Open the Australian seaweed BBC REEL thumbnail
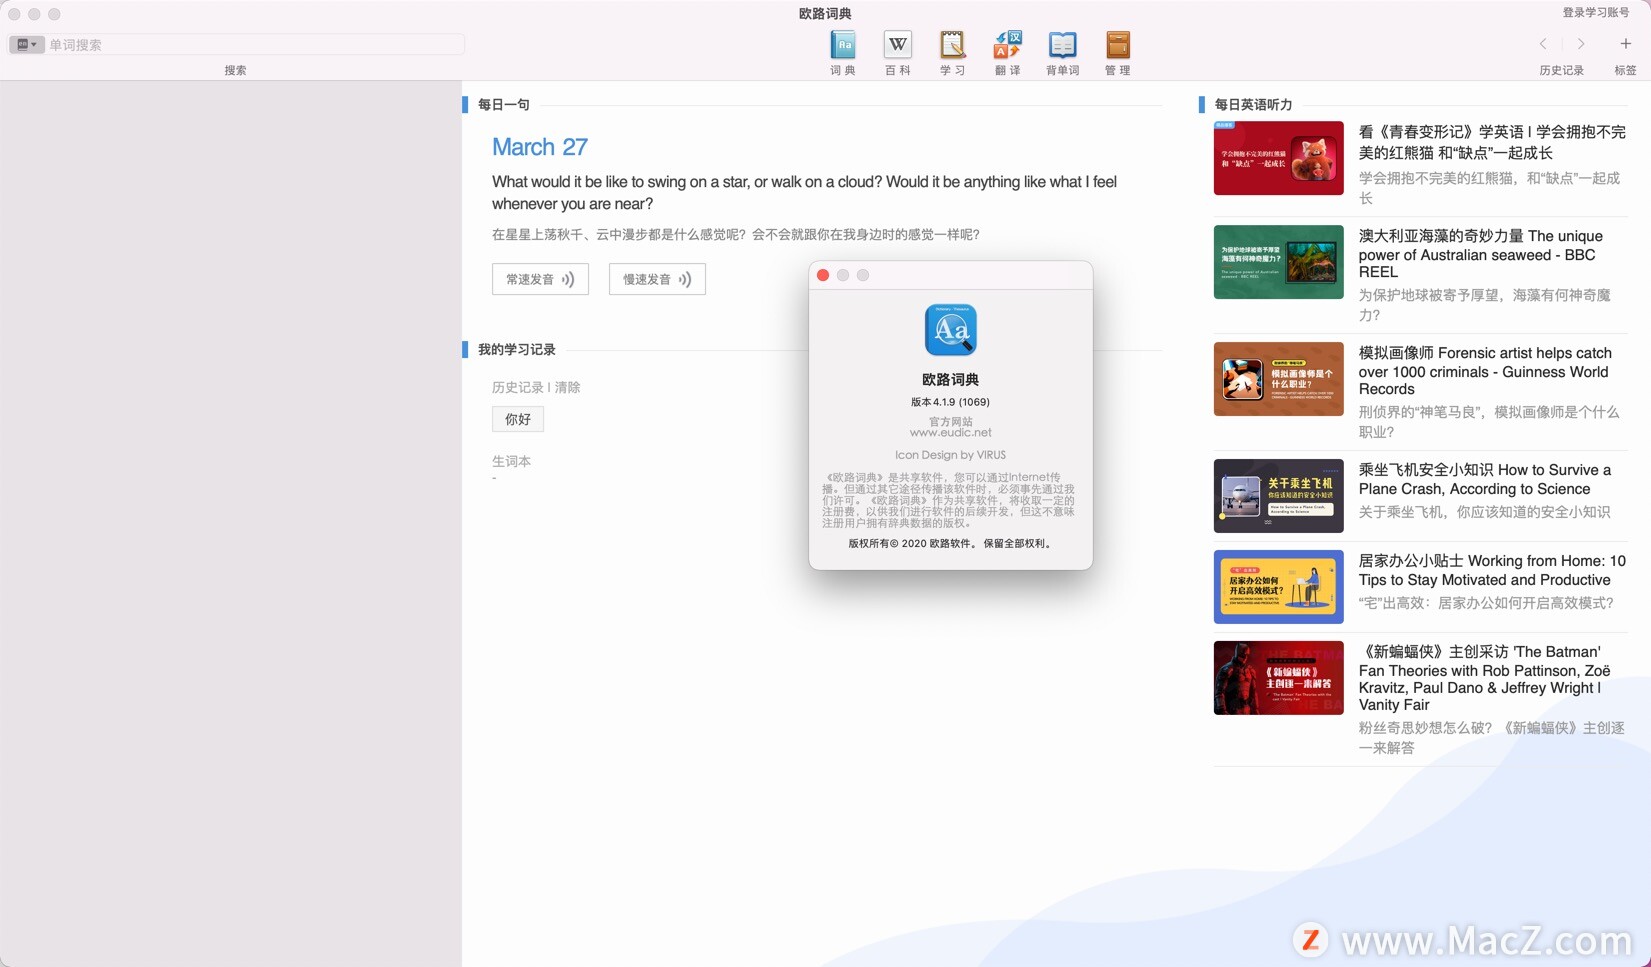This screenshot has height=967, width=1651. click(1278, 262)
